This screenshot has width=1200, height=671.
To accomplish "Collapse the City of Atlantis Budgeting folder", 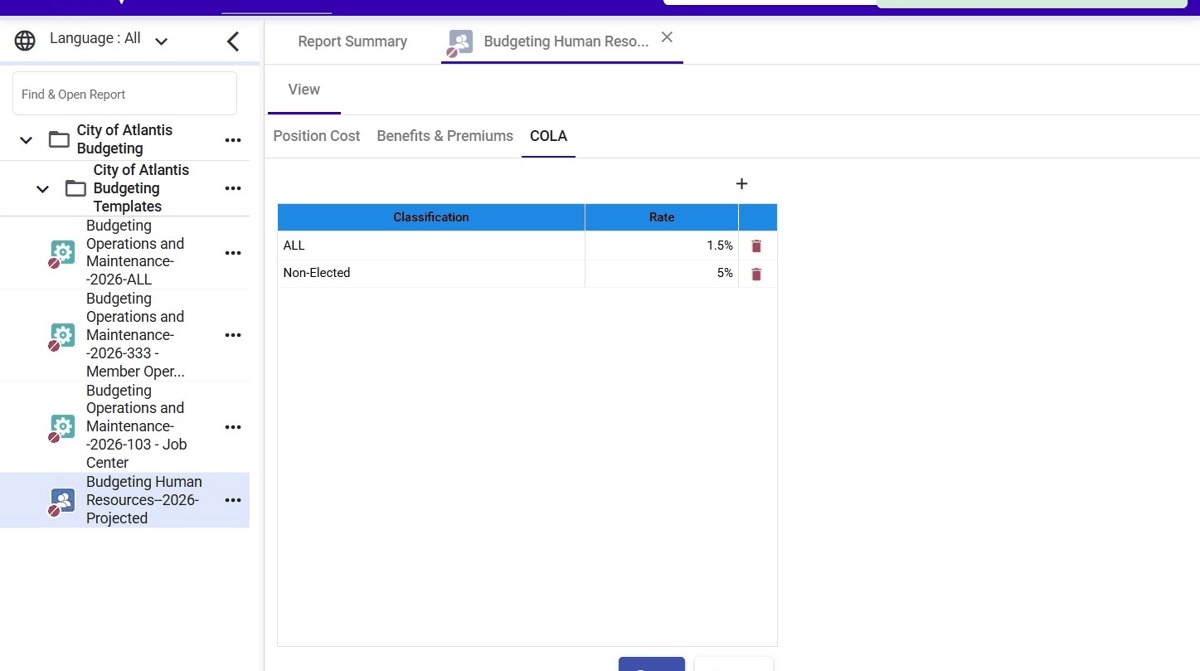I will click(x=26, y=140).
